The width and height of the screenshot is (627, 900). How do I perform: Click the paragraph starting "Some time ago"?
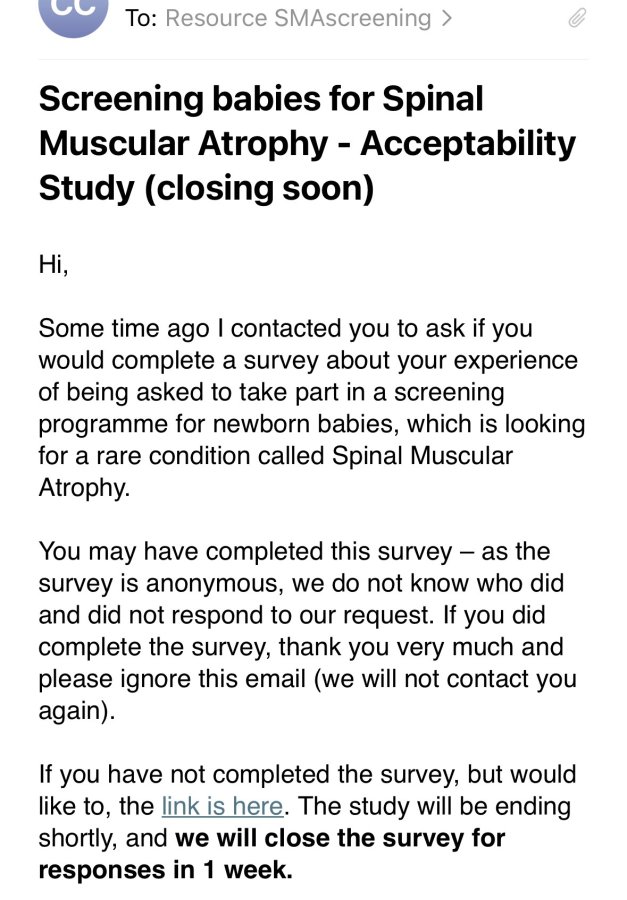[x=312, y=408]
